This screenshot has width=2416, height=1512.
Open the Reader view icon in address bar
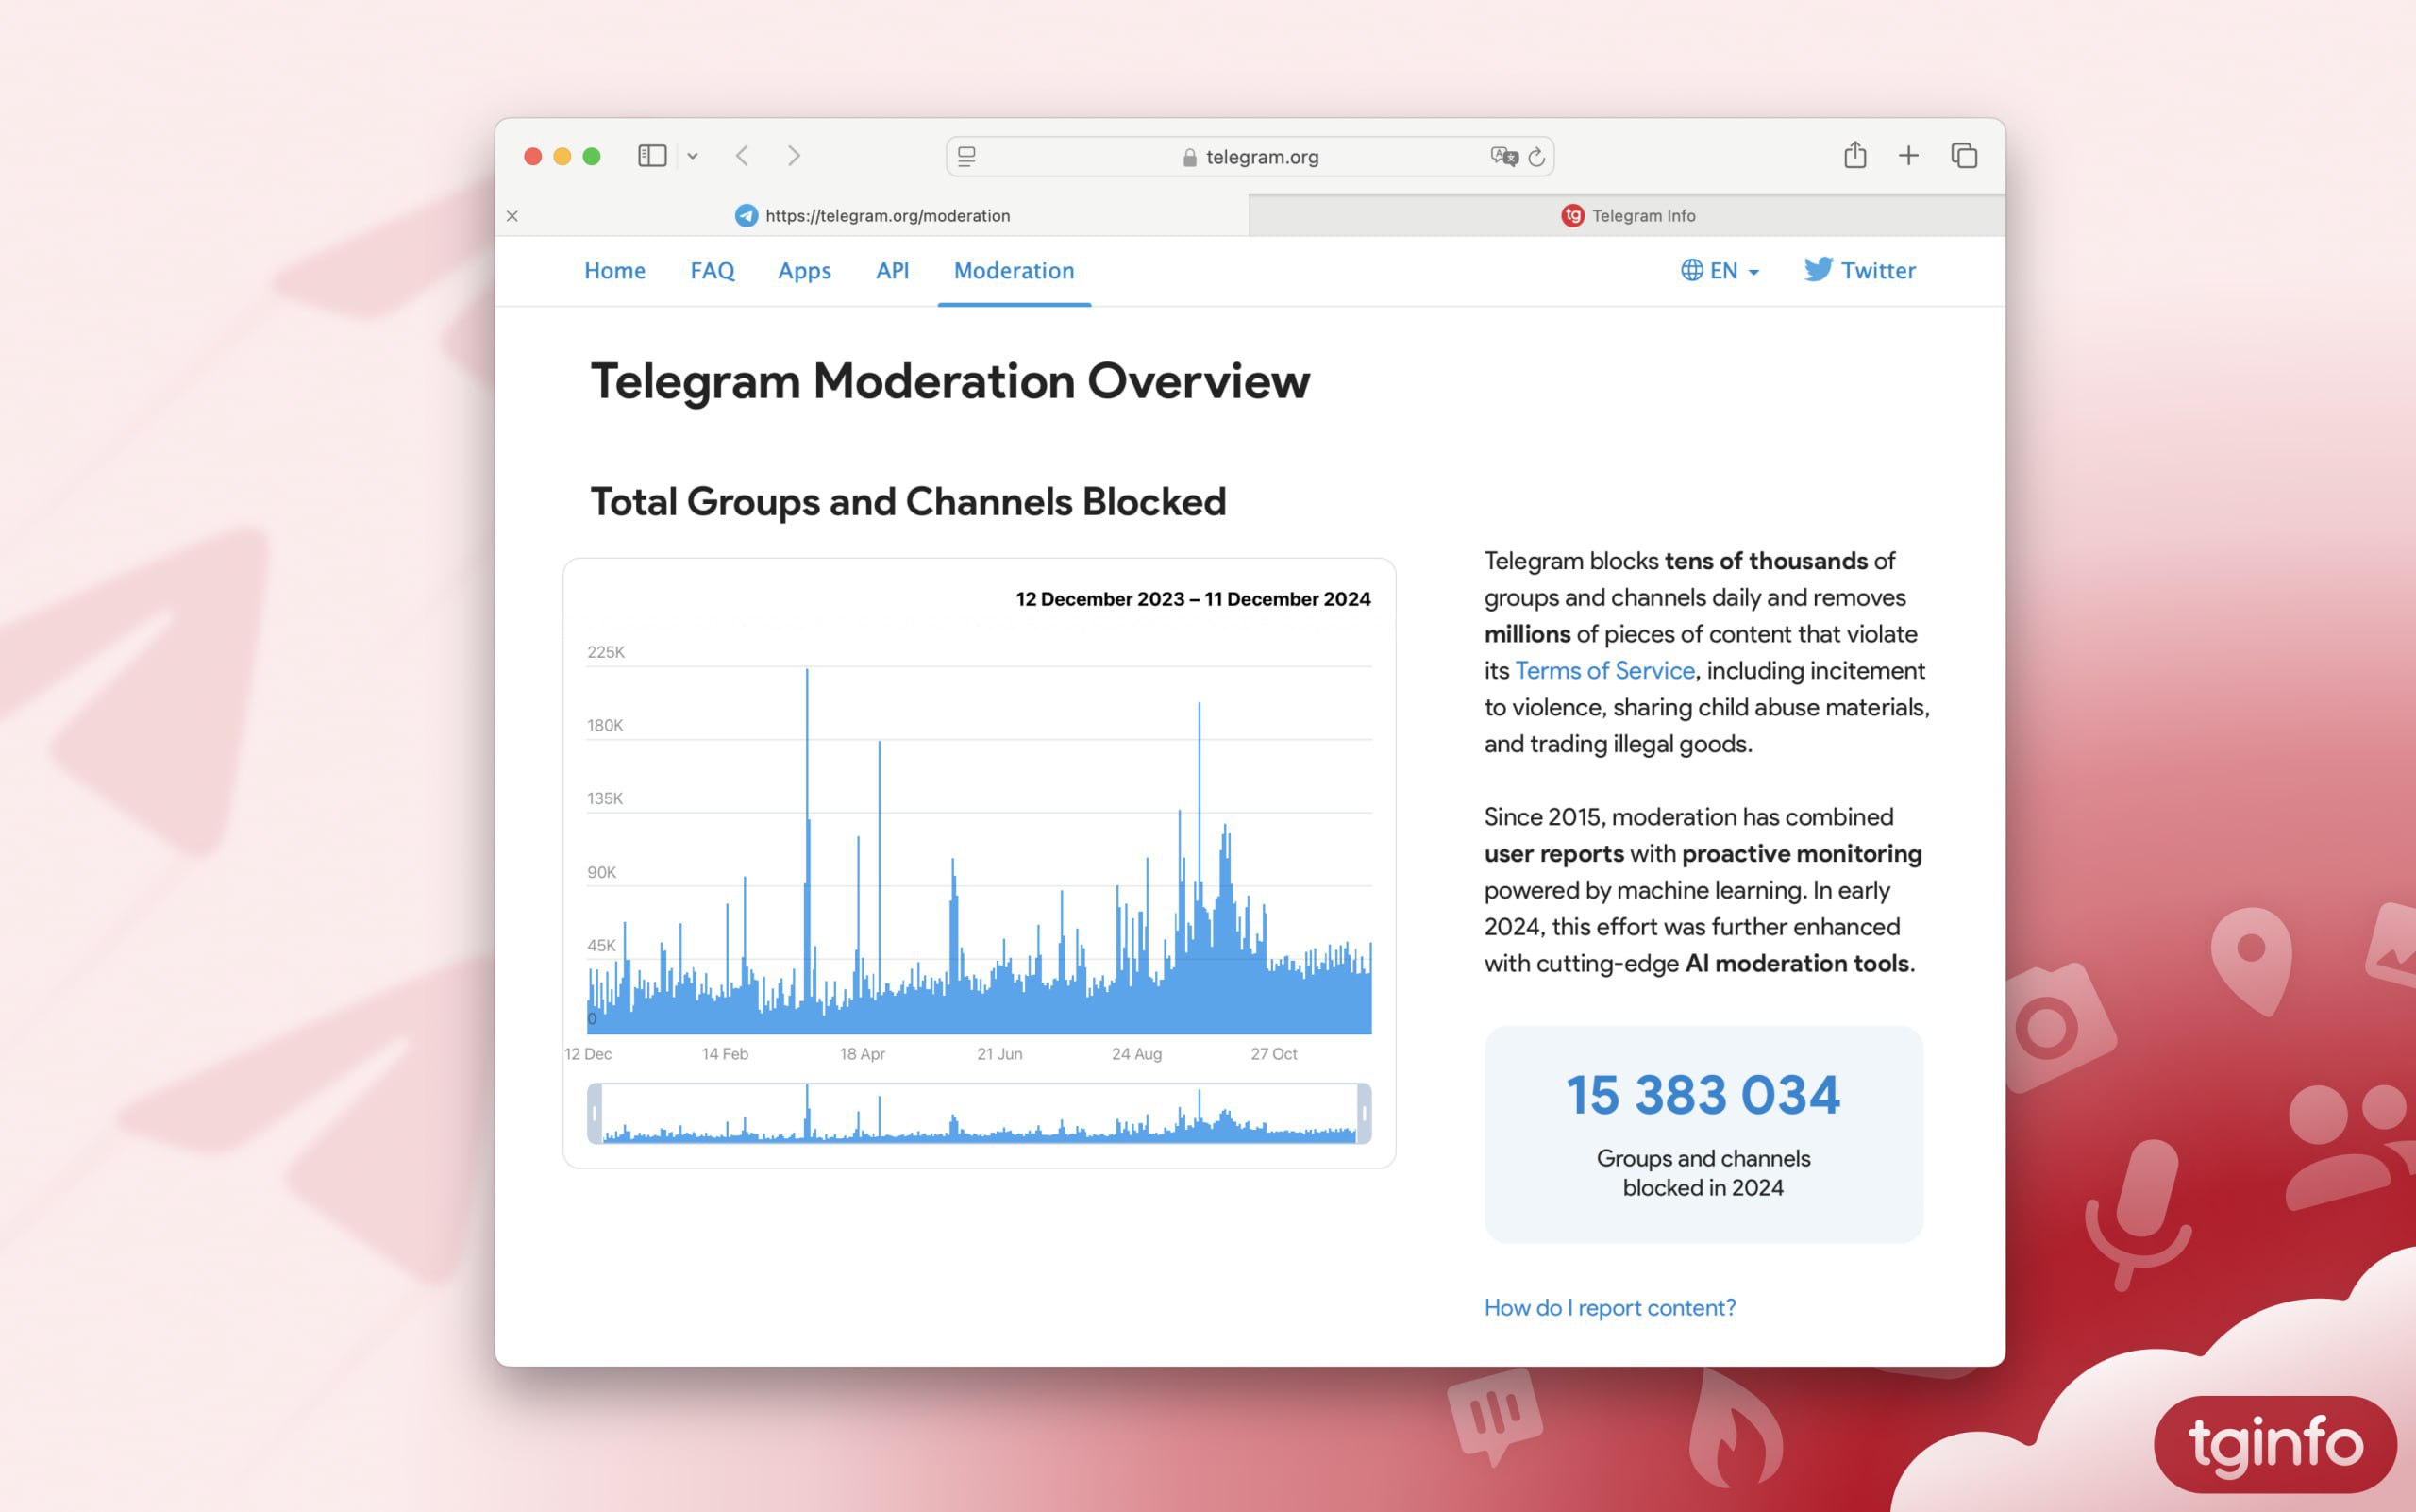click(967, 157)
